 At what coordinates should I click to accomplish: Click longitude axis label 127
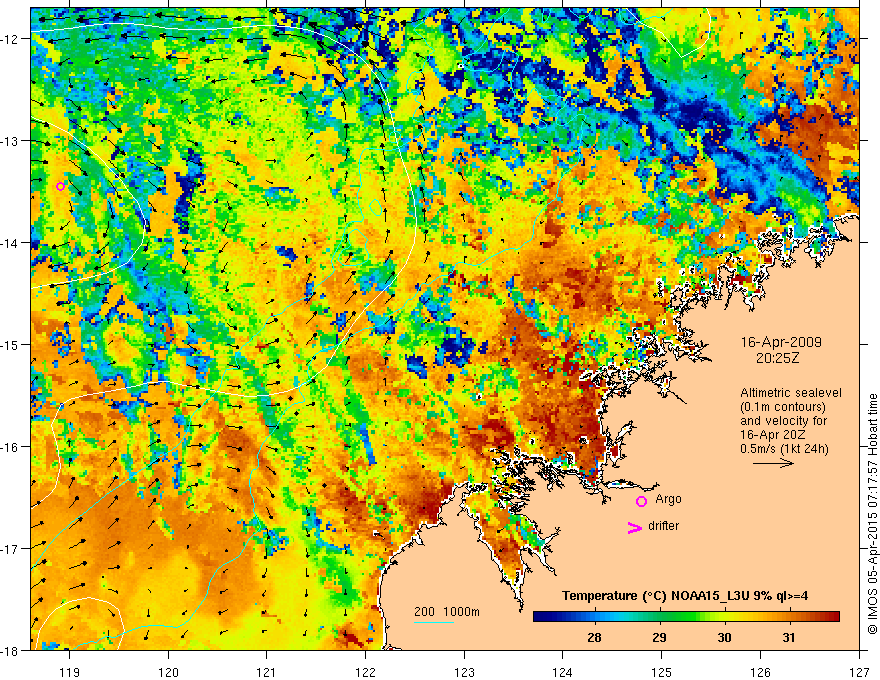859,672
